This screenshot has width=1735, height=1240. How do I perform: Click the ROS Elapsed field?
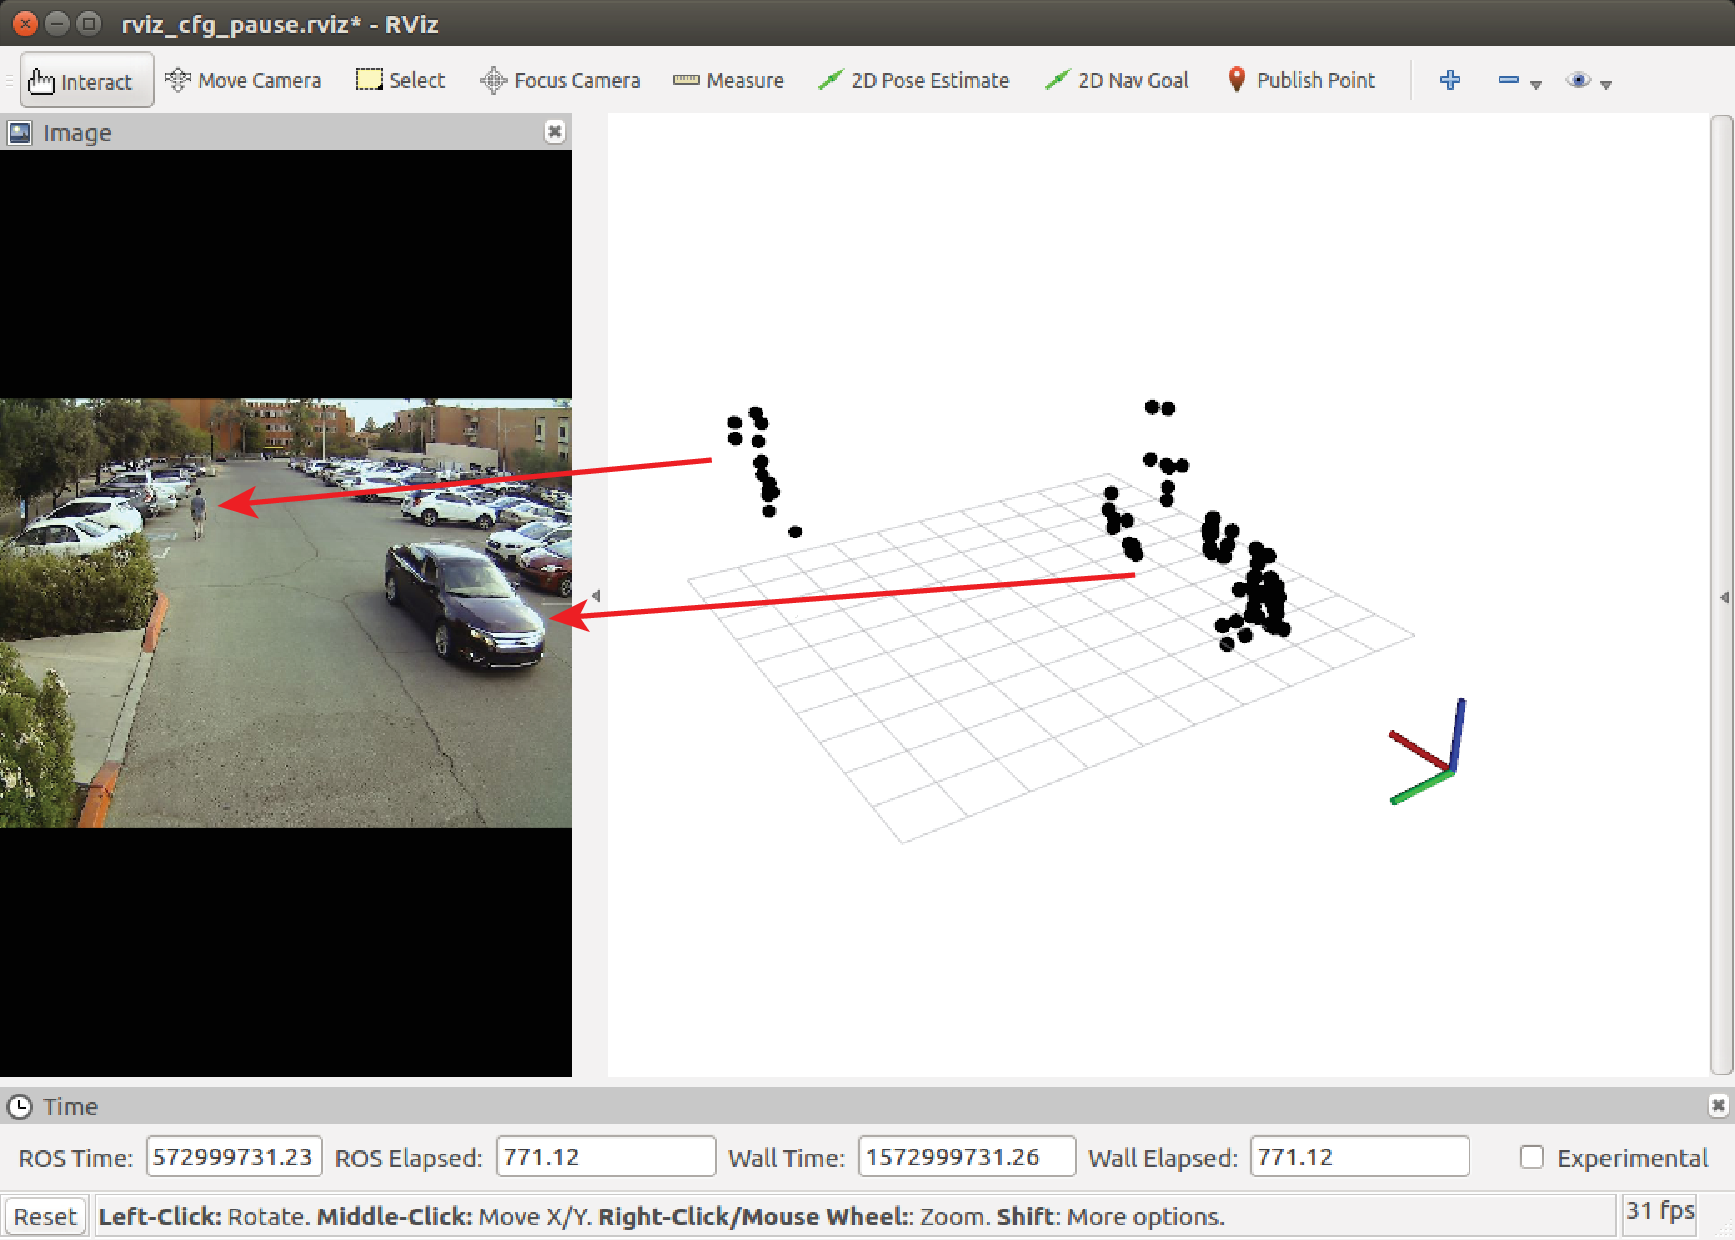point(606,1156)
